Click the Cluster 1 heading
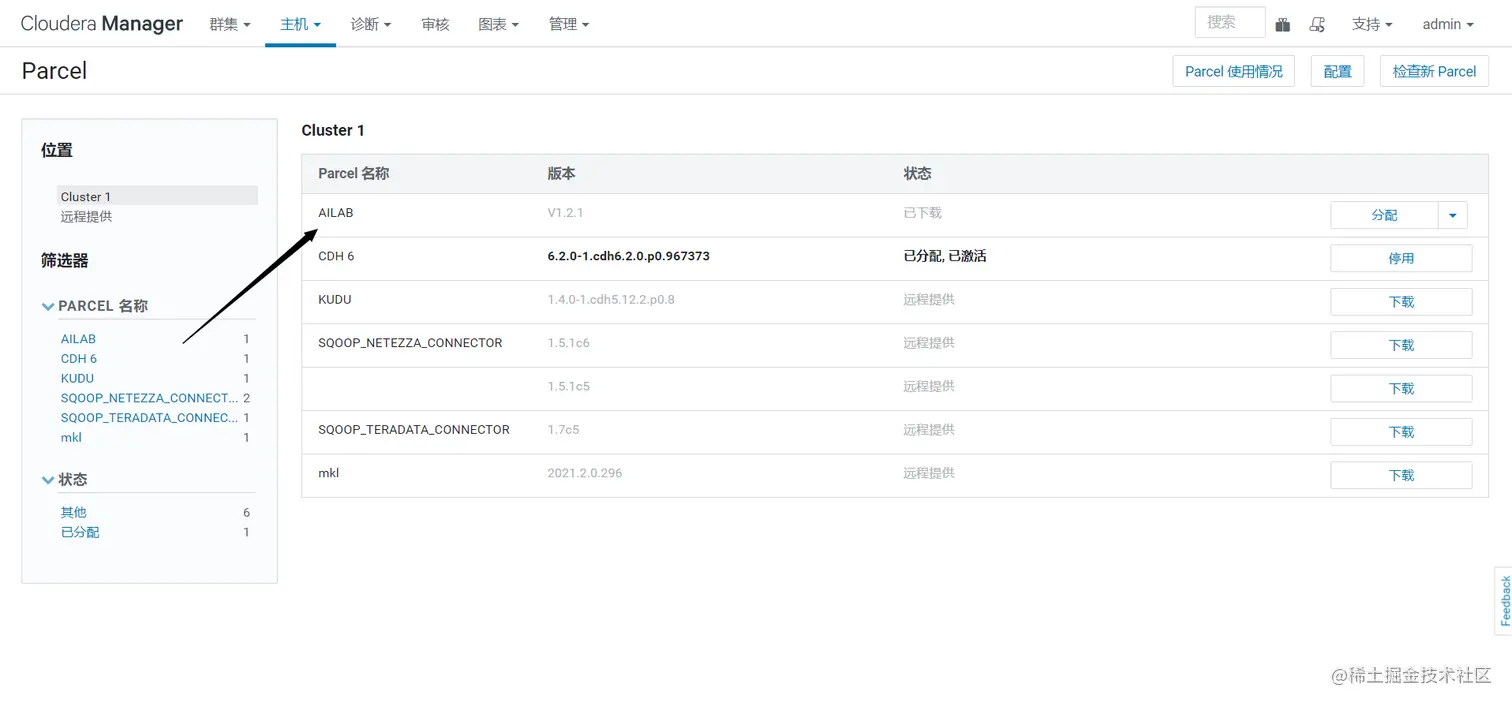 333,130
